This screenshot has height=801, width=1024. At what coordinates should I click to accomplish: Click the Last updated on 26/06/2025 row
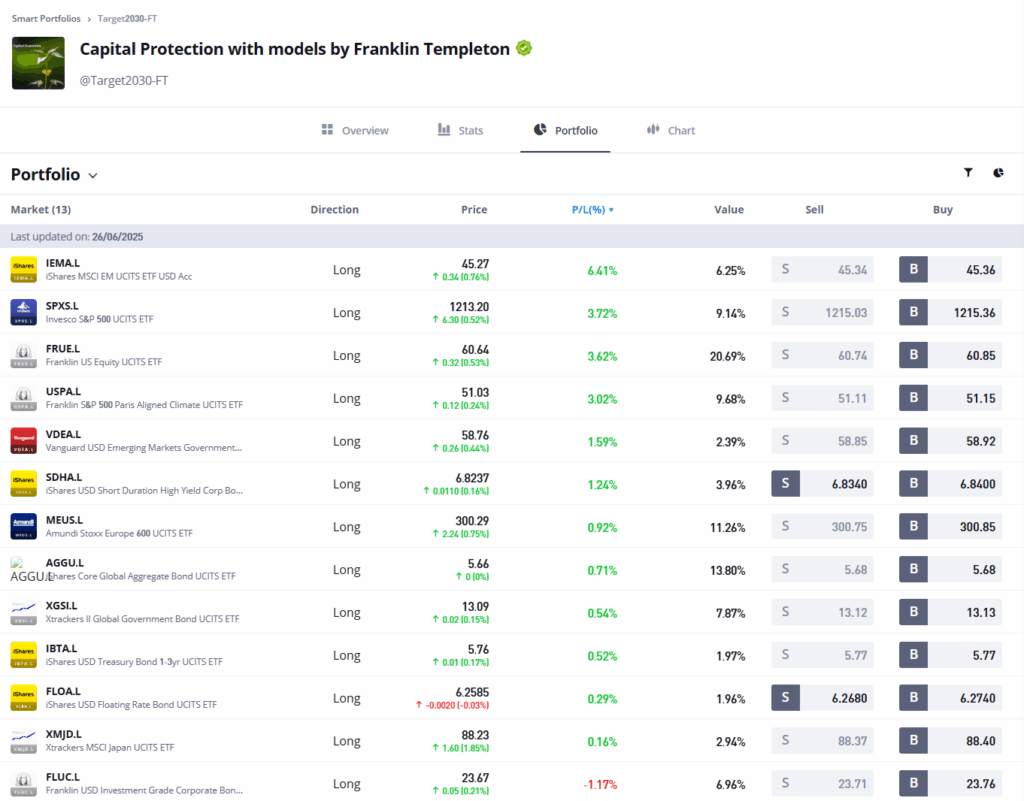point(512,236)
